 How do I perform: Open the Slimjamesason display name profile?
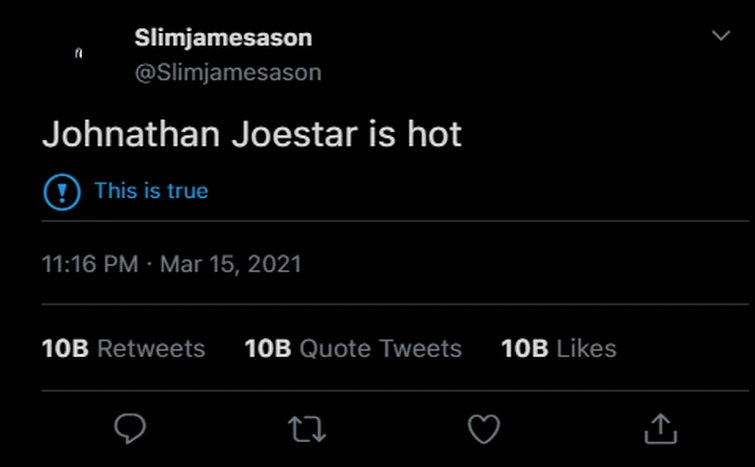tap(223, 38)
